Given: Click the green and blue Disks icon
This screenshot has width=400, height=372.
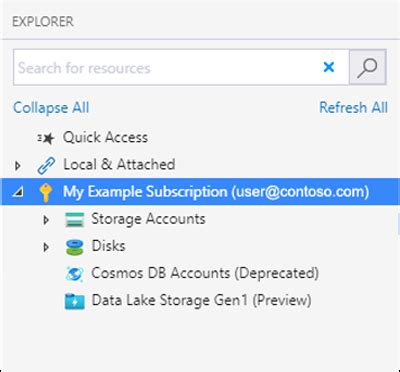Looking at the screenshot, I should (x=74, y=247).
